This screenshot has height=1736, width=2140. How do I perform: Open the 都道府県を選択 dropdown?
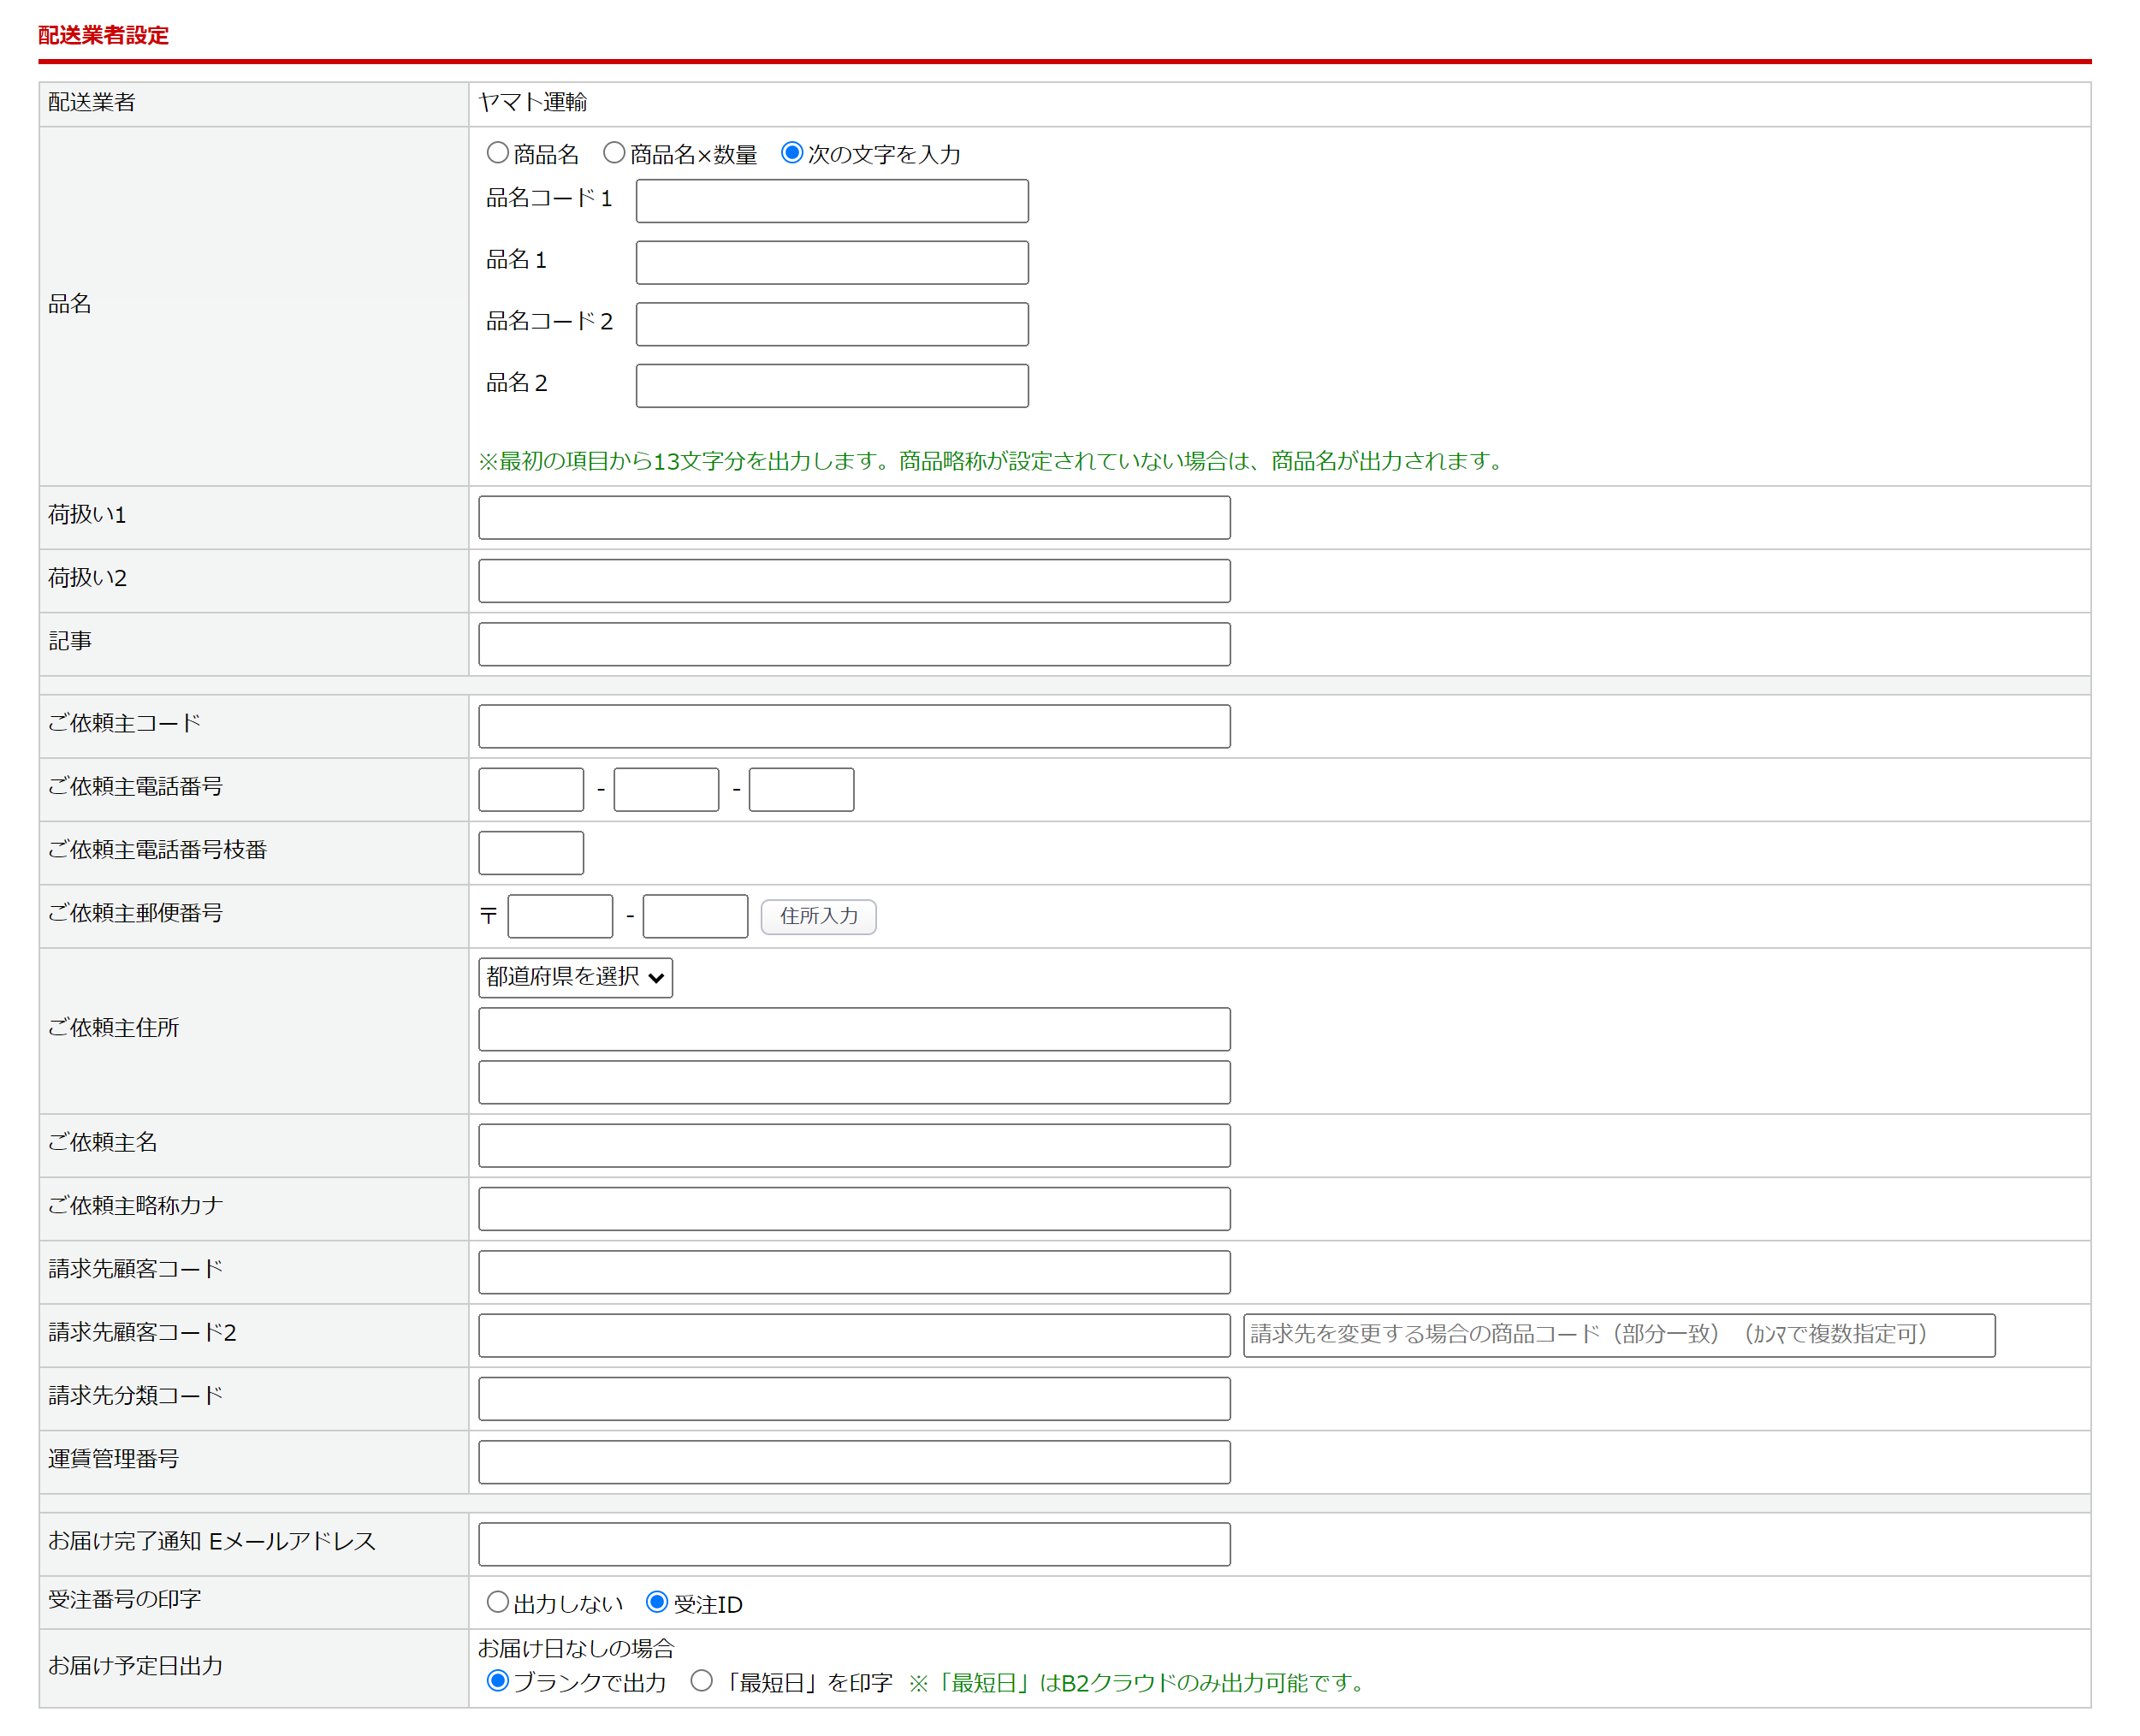coord(575,977)
